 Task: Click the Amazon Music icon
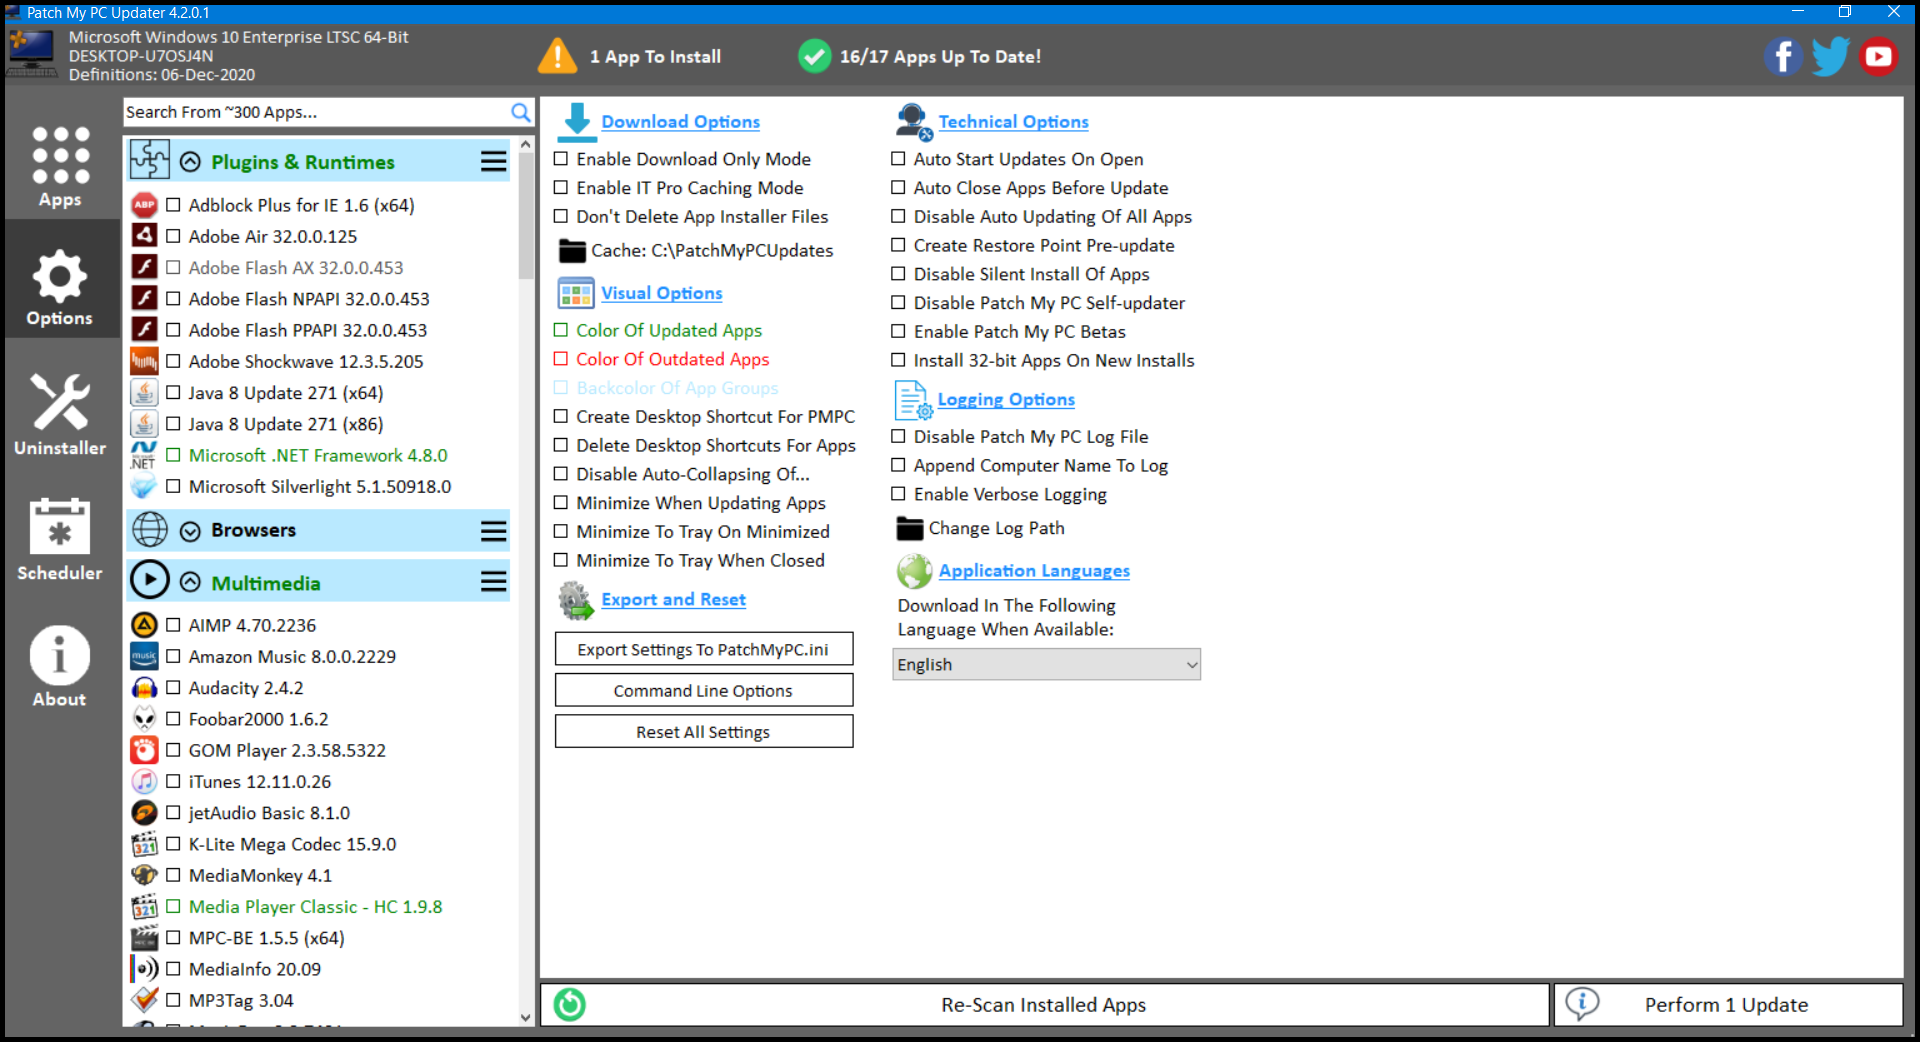tap(144, 656)
